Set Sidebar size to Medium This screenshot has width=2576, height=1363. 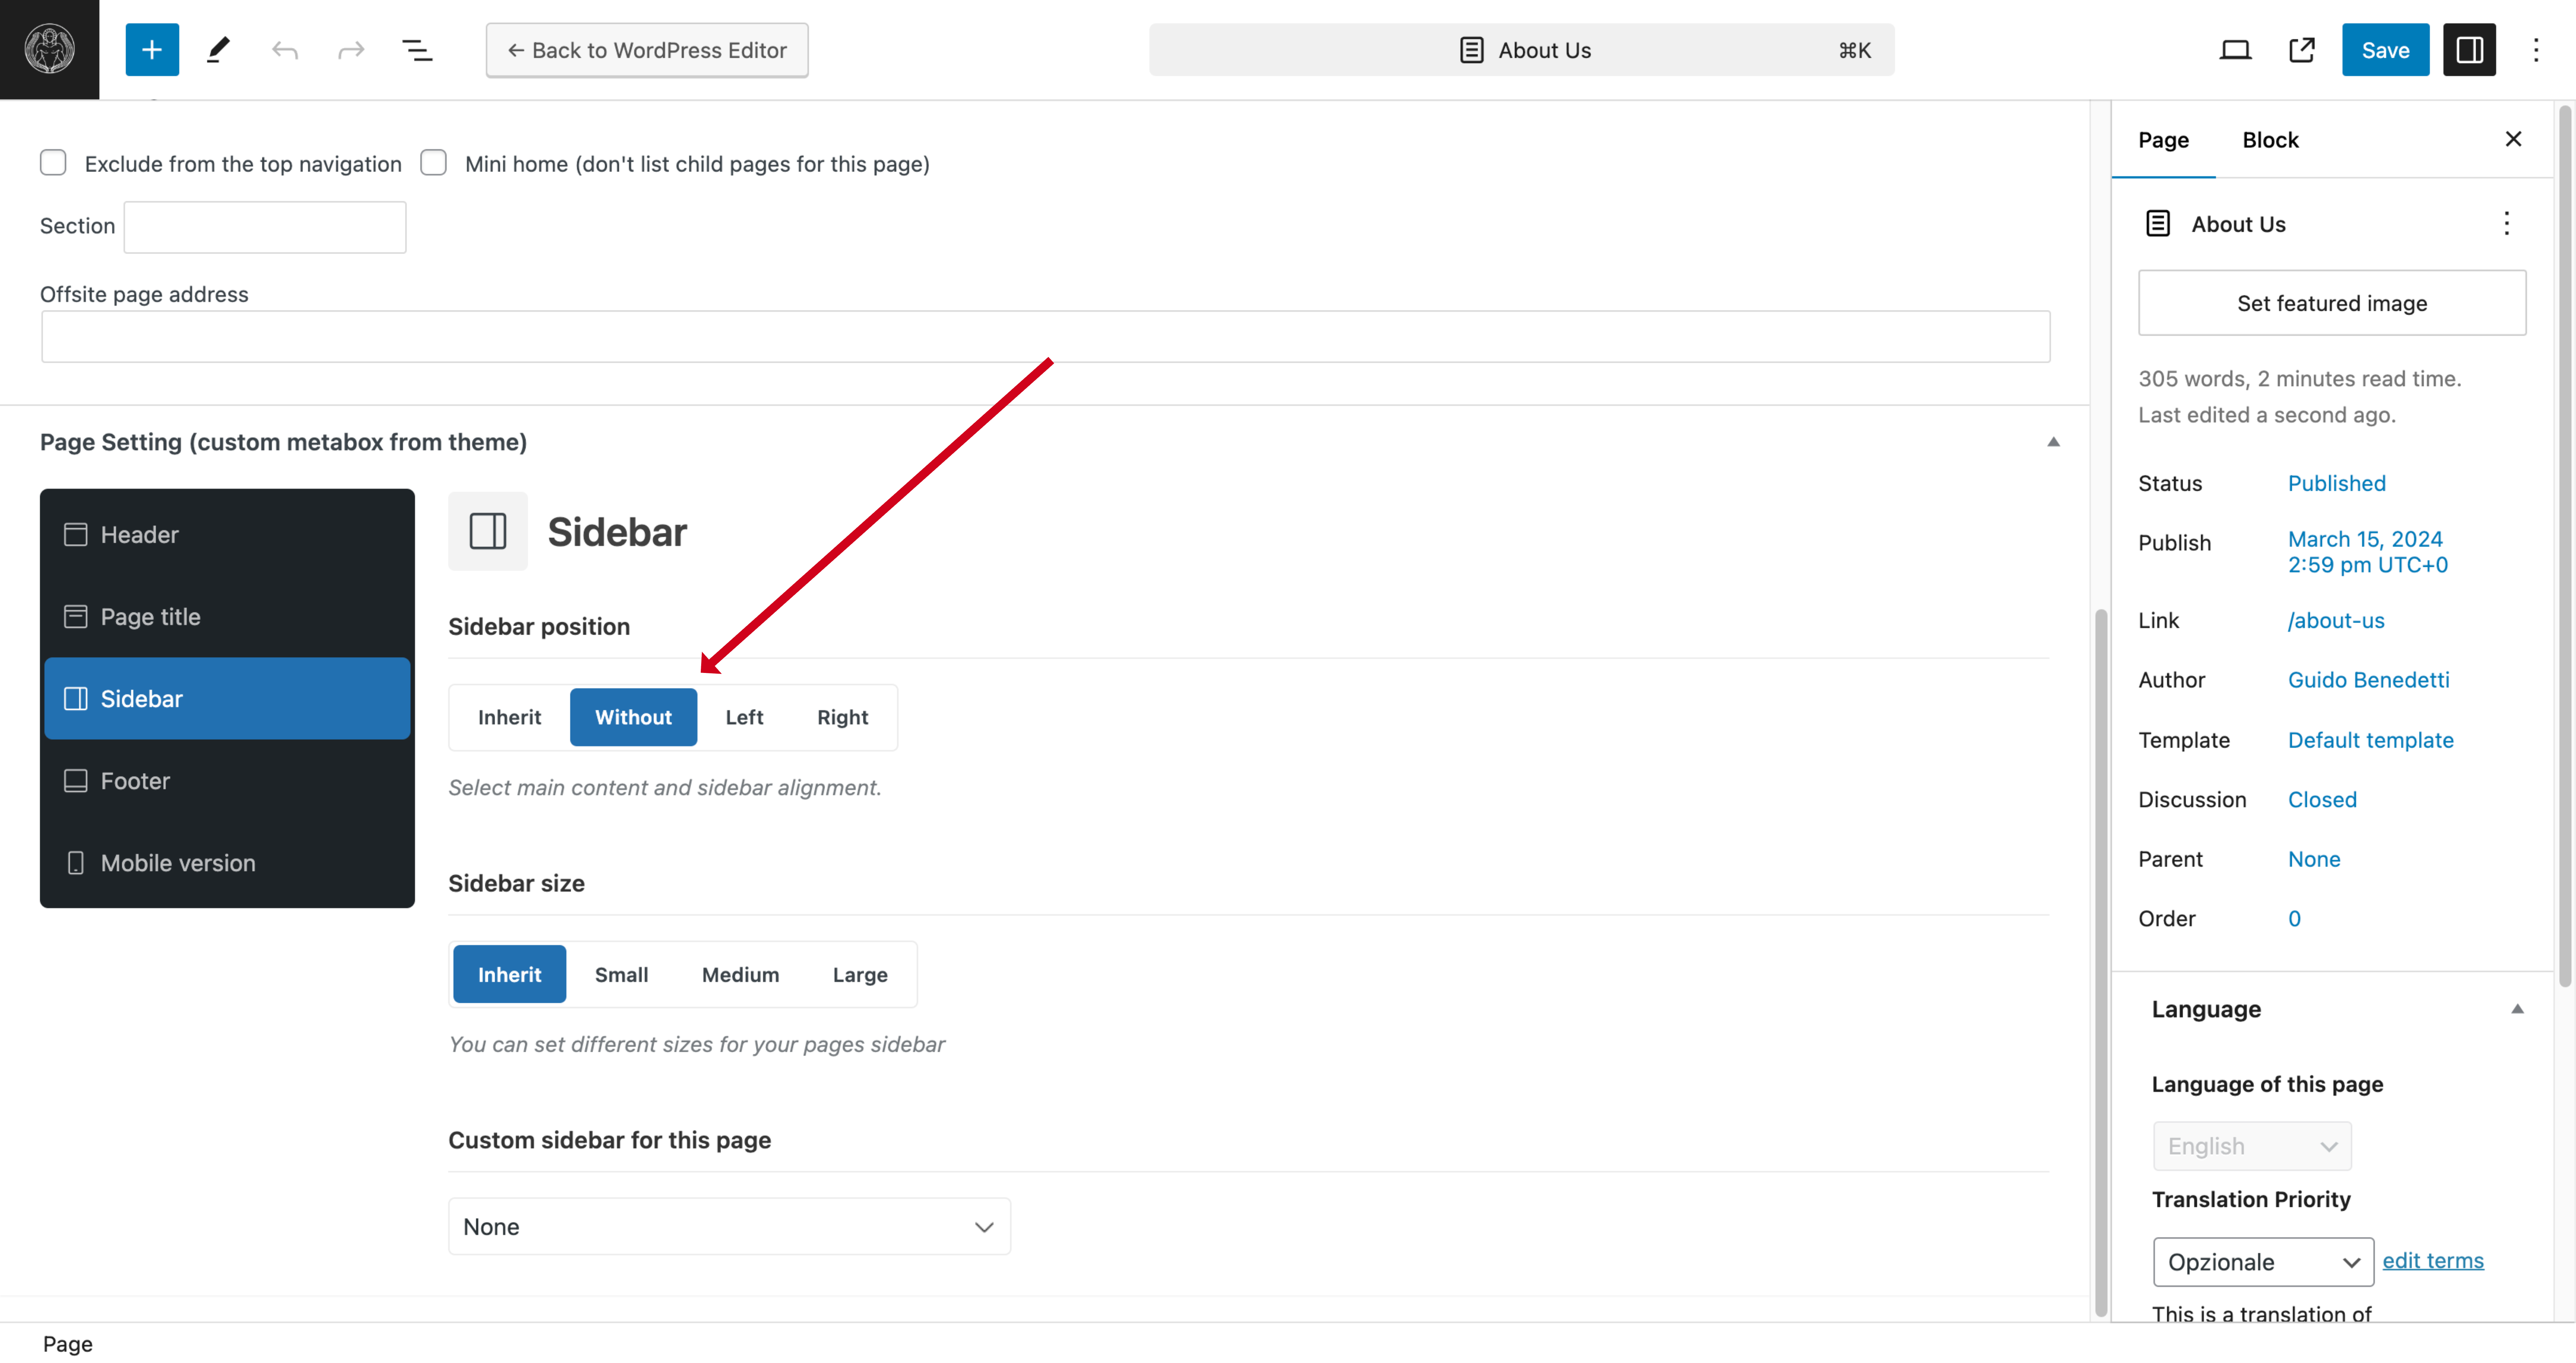(x=740, y=974)
